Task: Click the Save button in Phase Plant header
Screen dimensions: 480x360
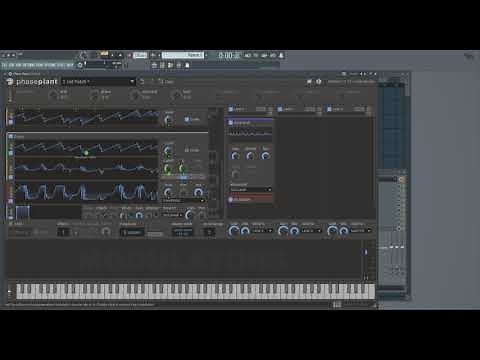Action: coord(166,82)
